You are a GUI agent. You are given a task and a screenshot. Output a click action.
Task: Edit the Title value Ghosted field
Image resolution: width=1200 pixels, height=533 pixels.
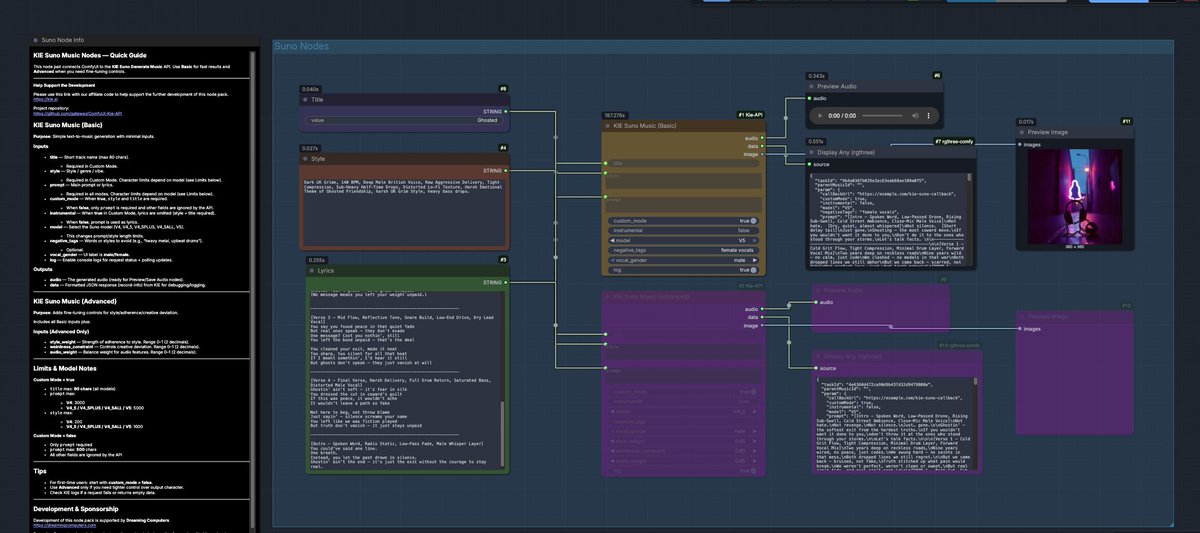(x=405, y=120)
